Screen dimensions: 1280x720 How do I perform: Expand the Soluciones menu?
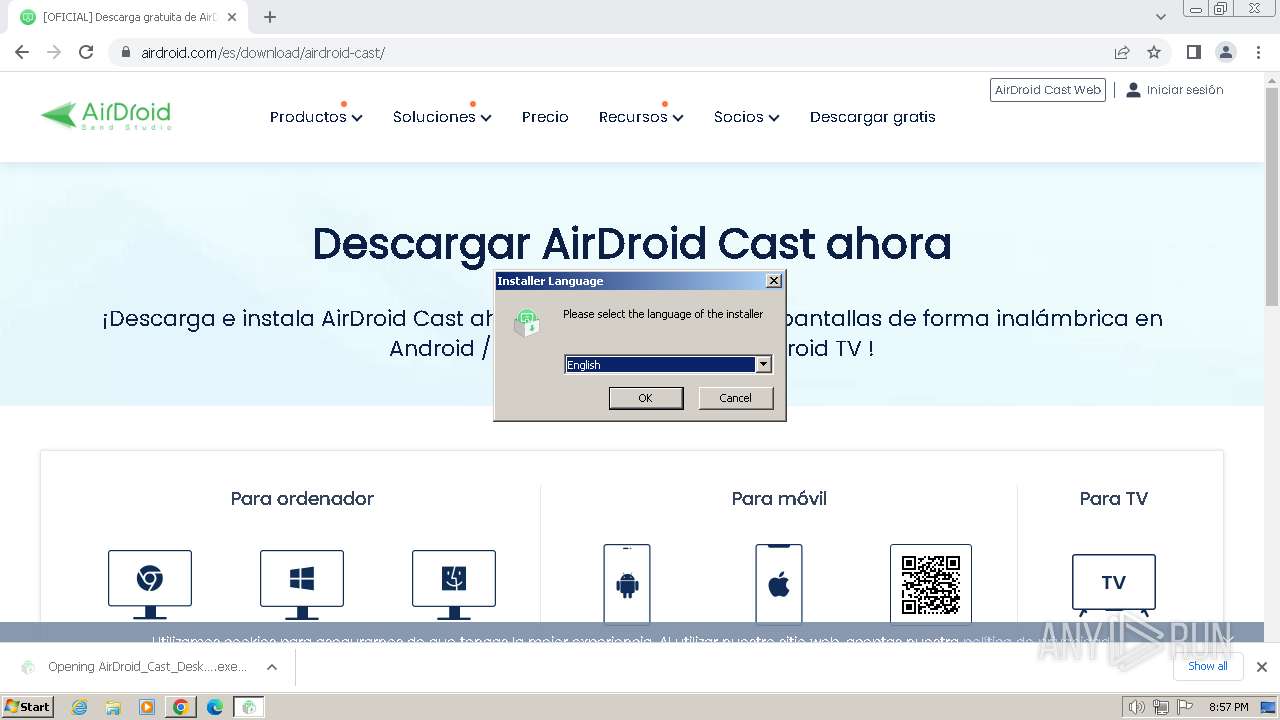[x=442, y=117]
